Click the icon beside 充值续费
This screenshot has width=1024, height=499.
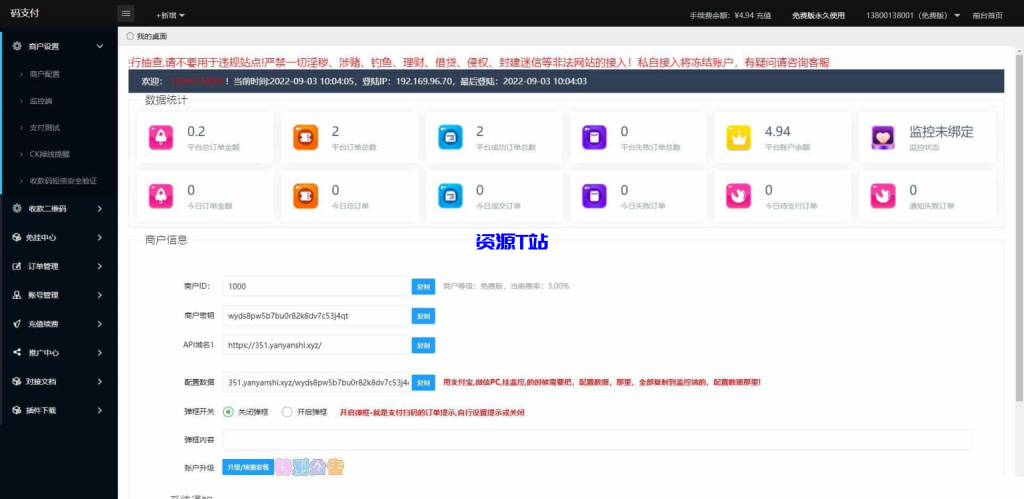click(18, 324)
